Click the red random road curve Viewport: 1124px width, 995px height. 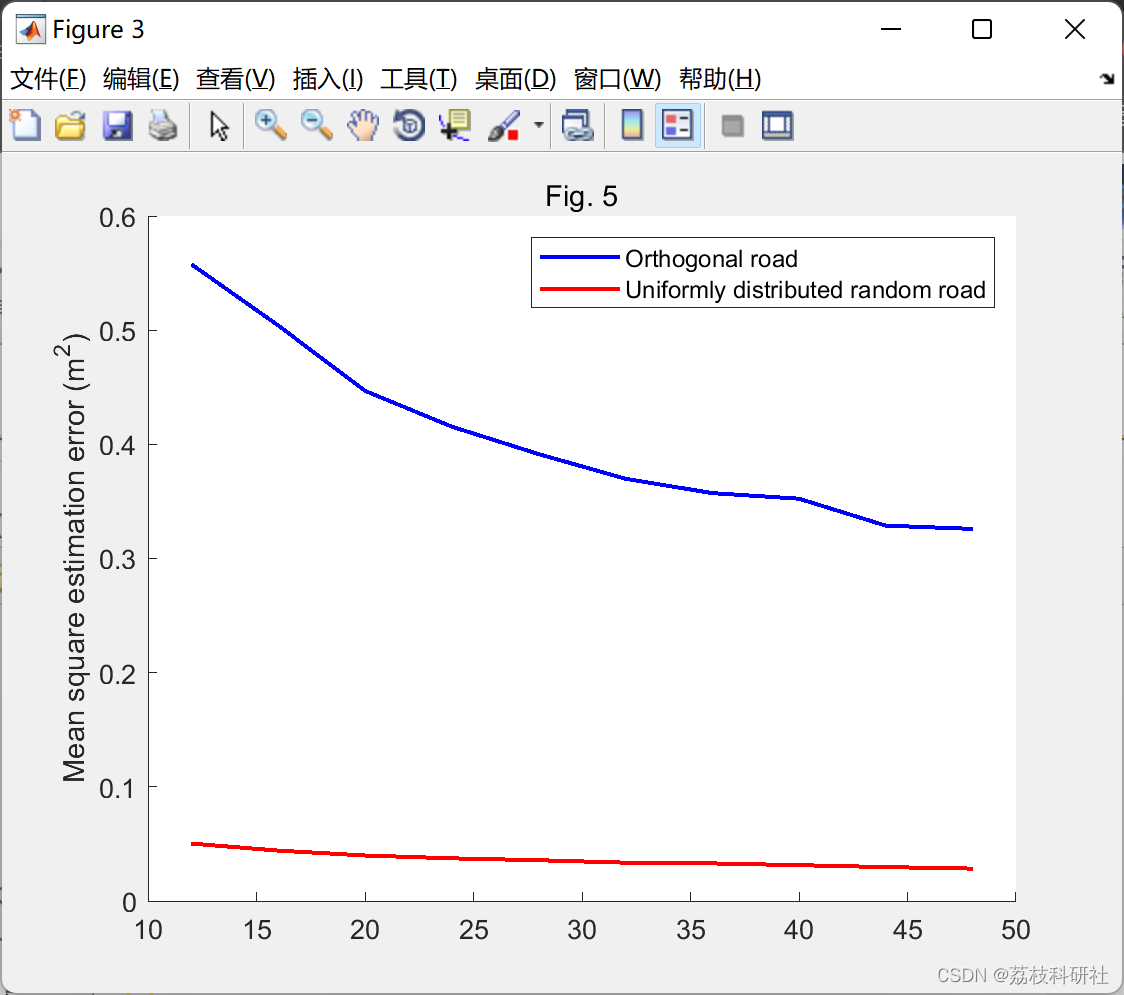click(x=581, y=860)
